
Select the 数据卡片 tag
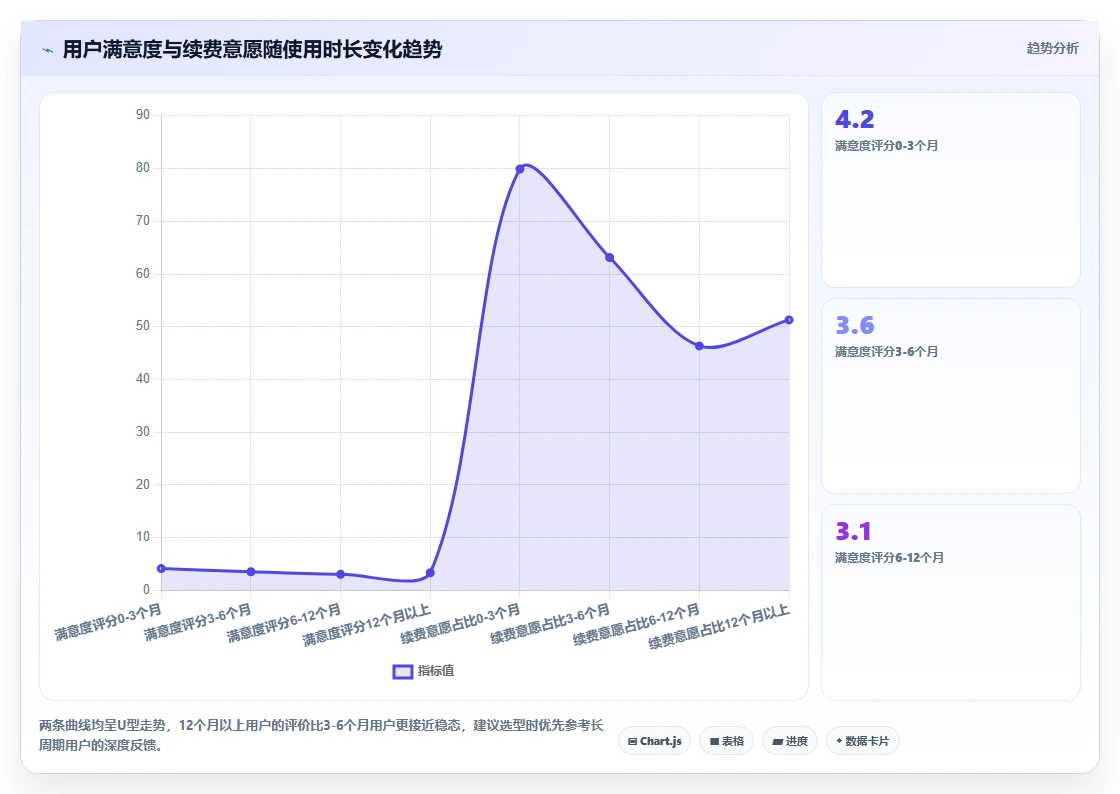[863, 741]
